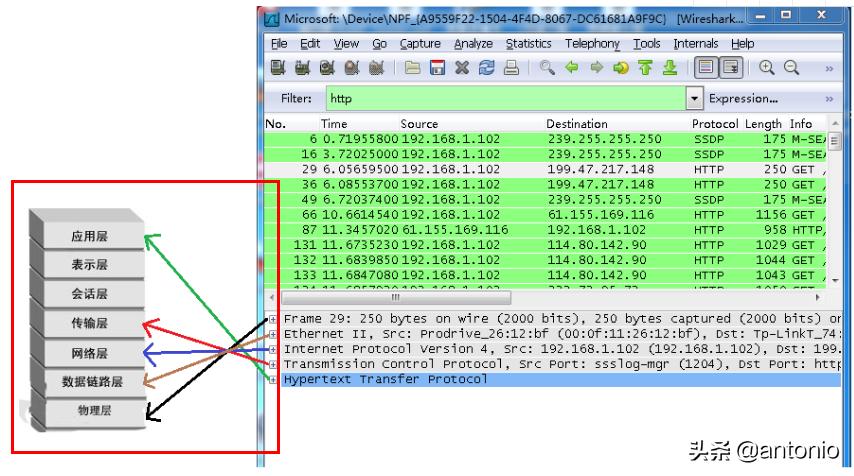854x476 pixels.
Task: Zoom out on packet text
Action: coord(791,68)
